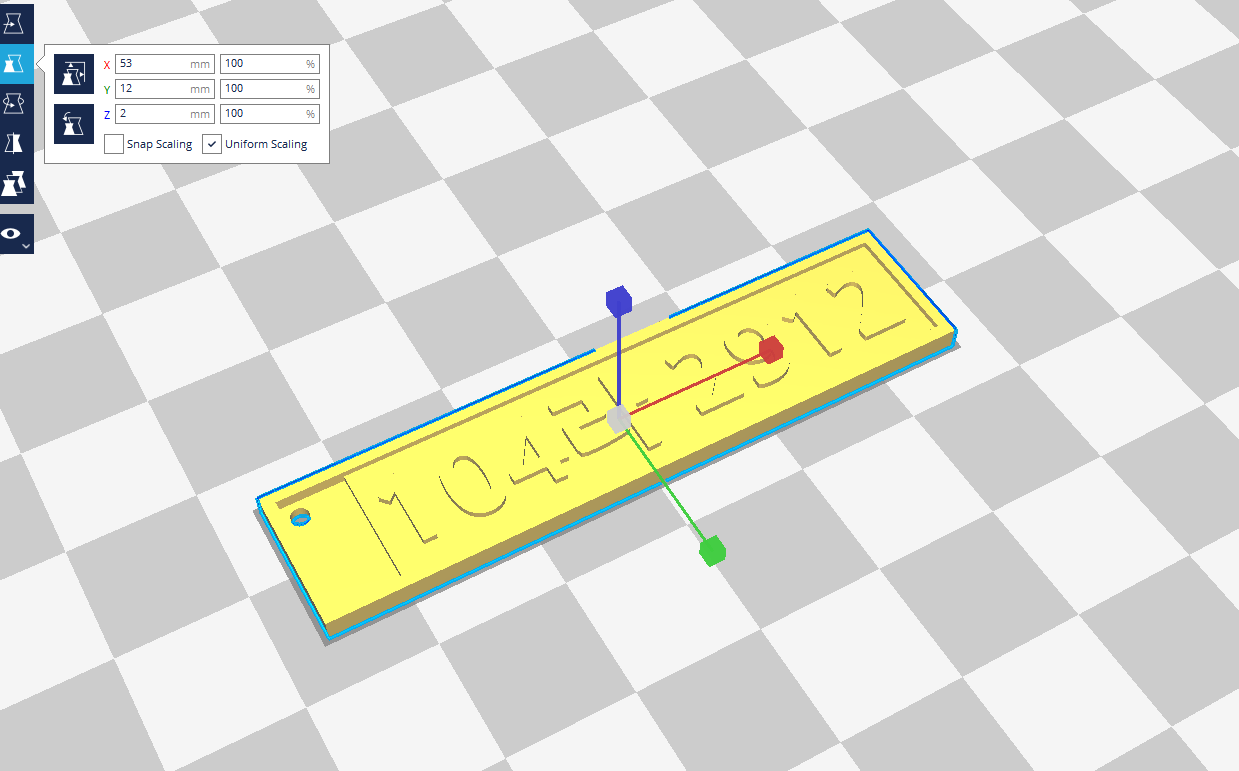
Task: Click the red X-axis scale handle
Action: (770, 350)
